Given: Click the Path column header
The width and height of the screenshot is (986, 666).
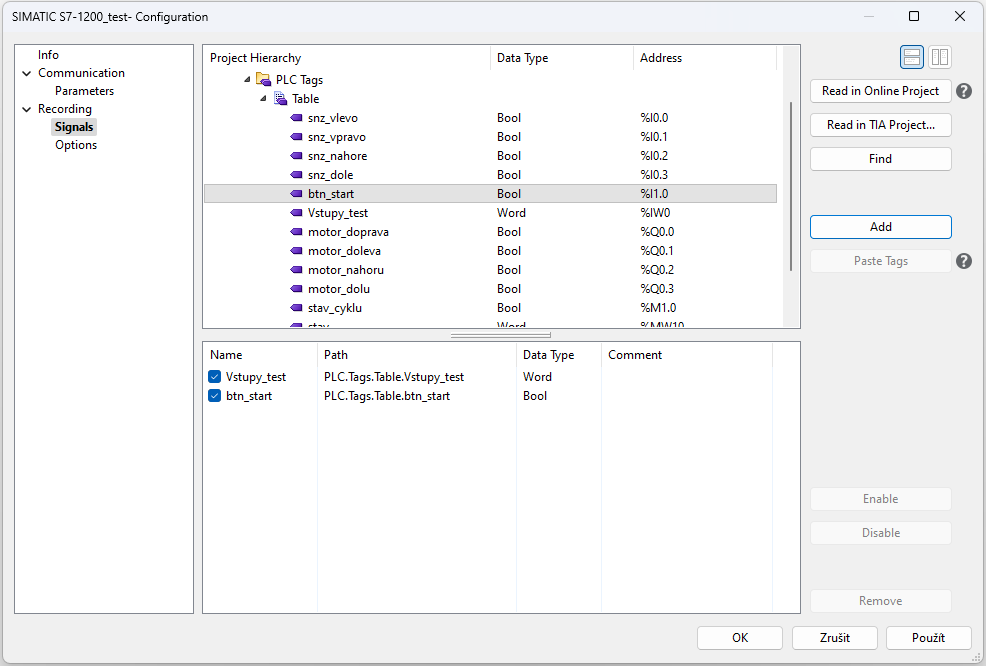Looking at the screenshot, I should [417, 355].
